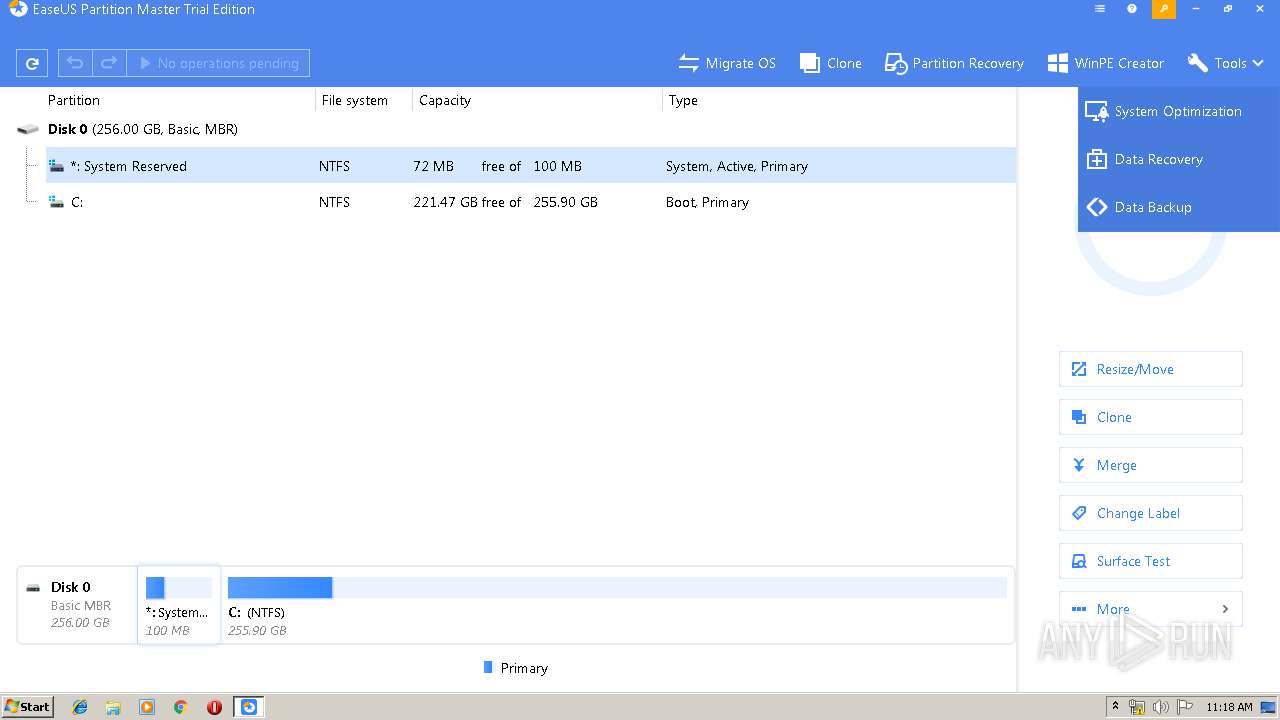Click the Surface Test disk icon
This screenshot has width=1280, height=720.
1079,561
